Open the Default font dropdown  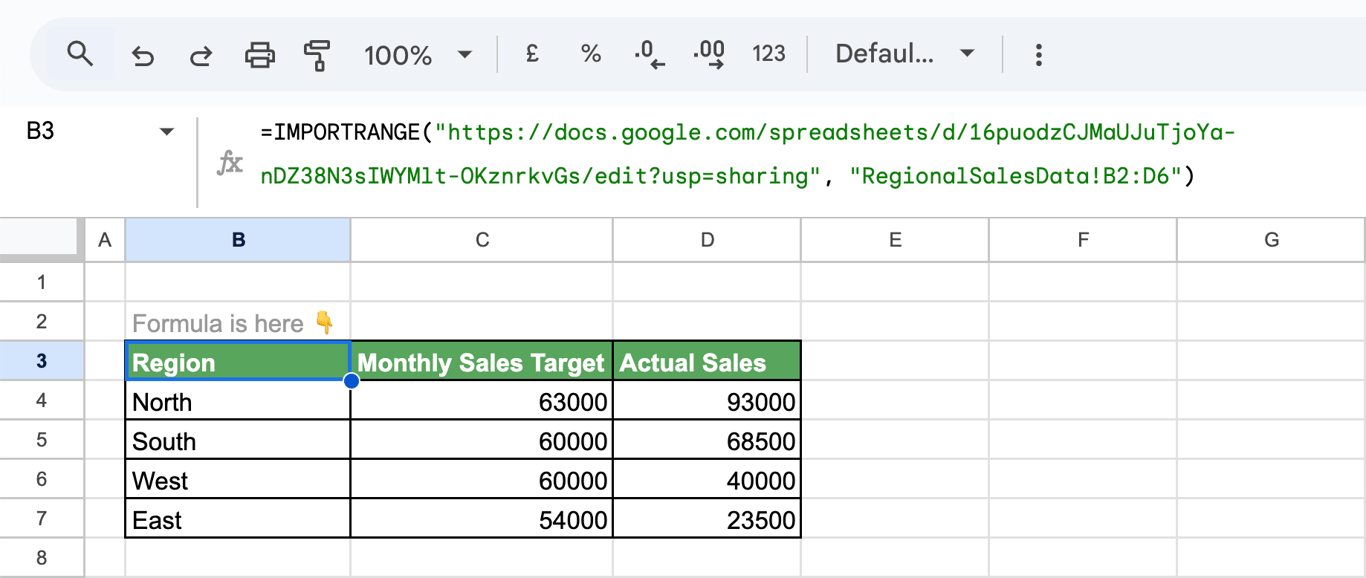(x=905, y=54)
